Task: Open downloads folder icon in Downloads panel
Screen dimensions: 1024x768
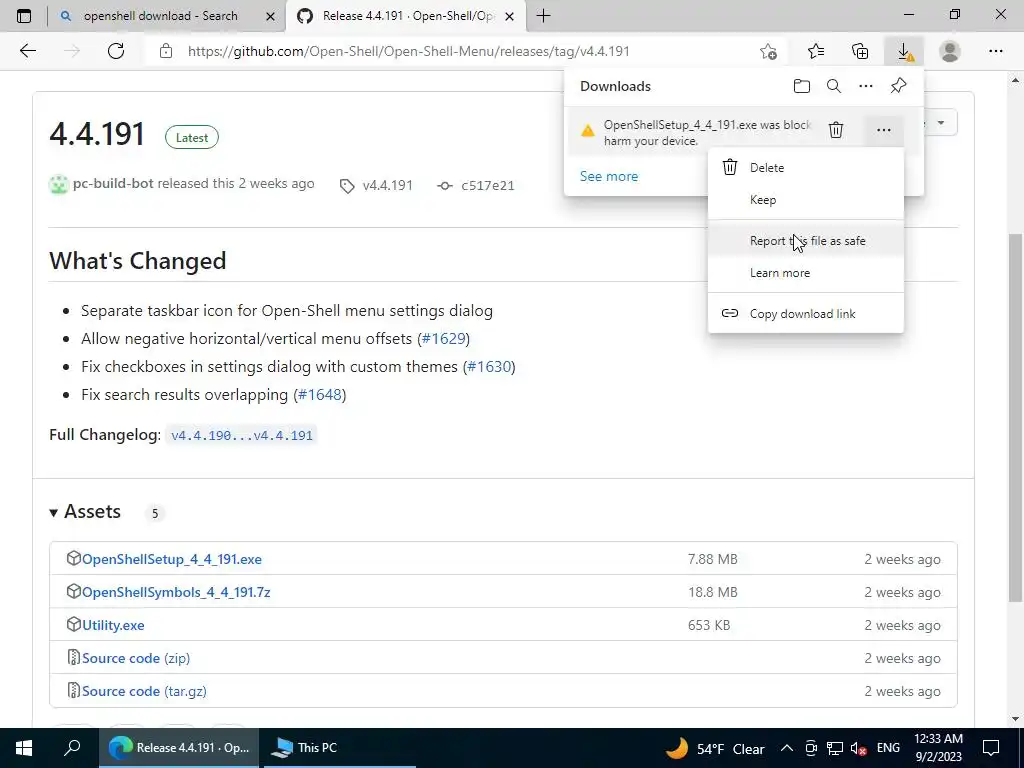Action: point(802,86)
